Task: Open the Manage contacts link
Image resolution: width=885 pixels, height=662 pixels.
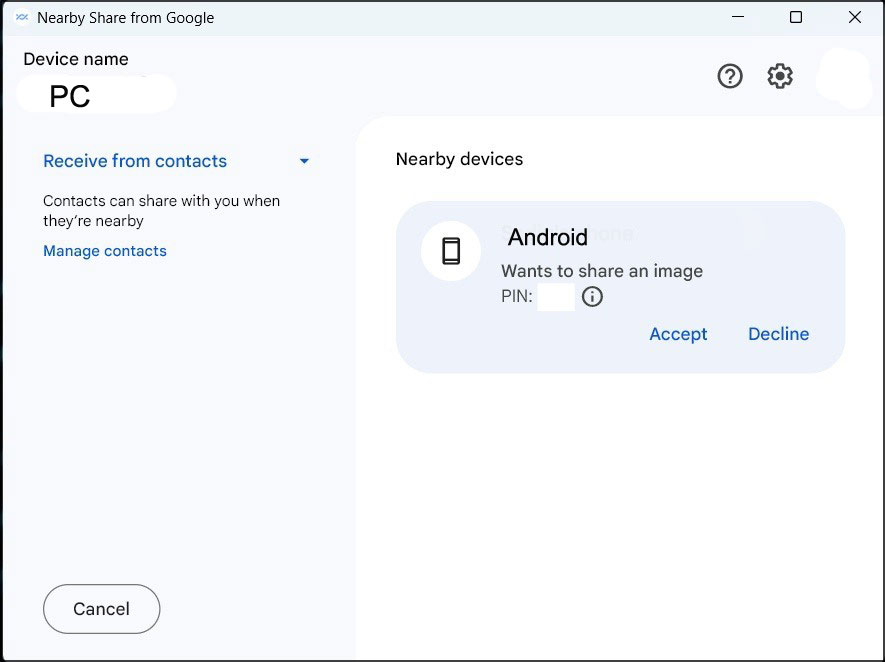Action: (x=105, y=251)
